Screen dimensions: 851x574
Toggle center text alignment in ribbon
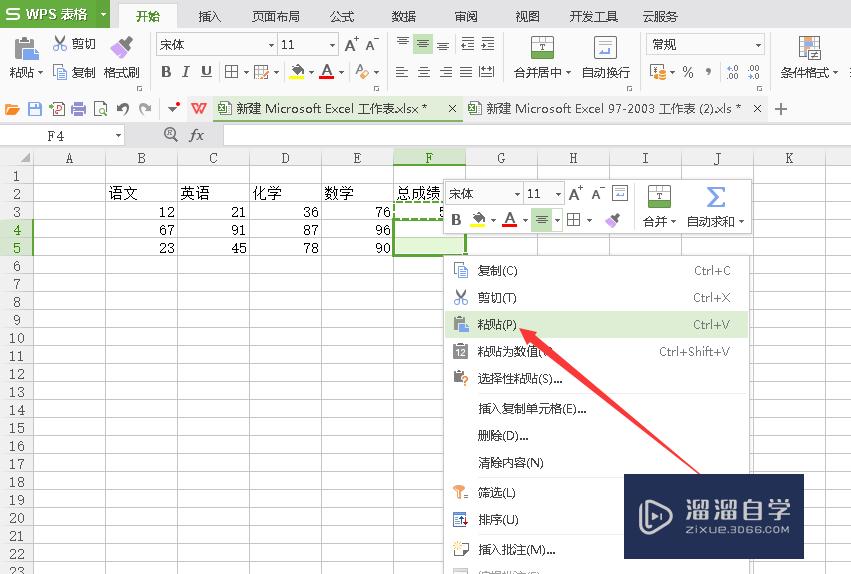coord(424,72)
